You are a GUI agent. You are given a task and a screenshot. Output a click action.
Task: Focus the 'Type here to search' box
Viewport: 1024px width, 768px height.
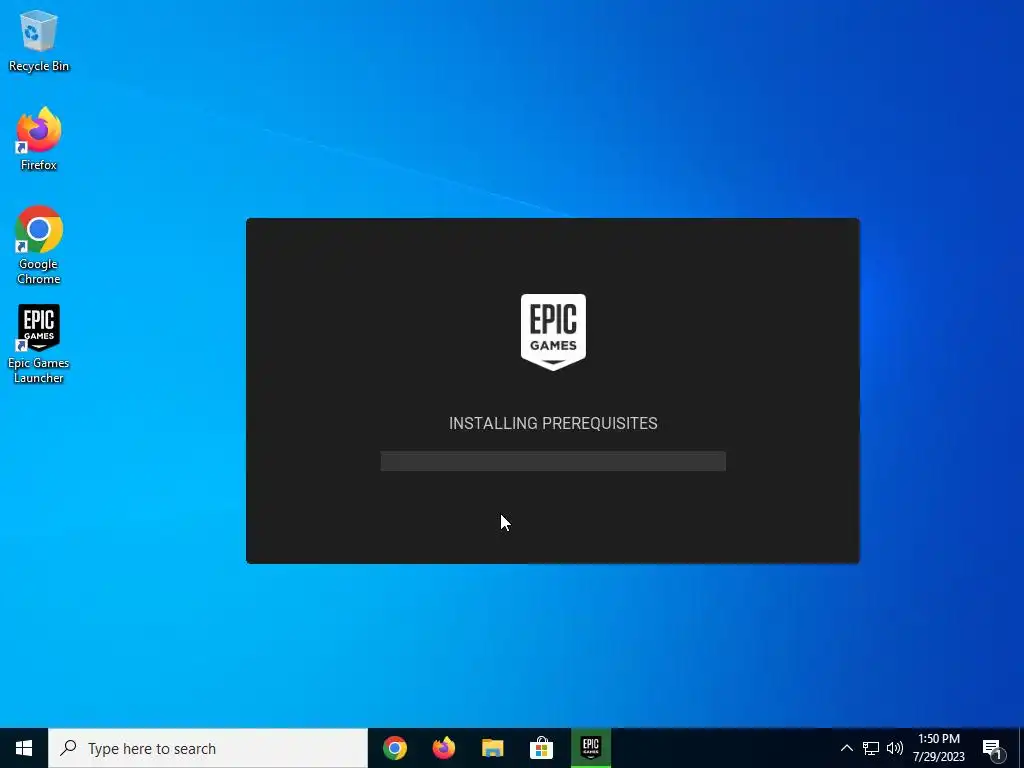pos(208,748)
